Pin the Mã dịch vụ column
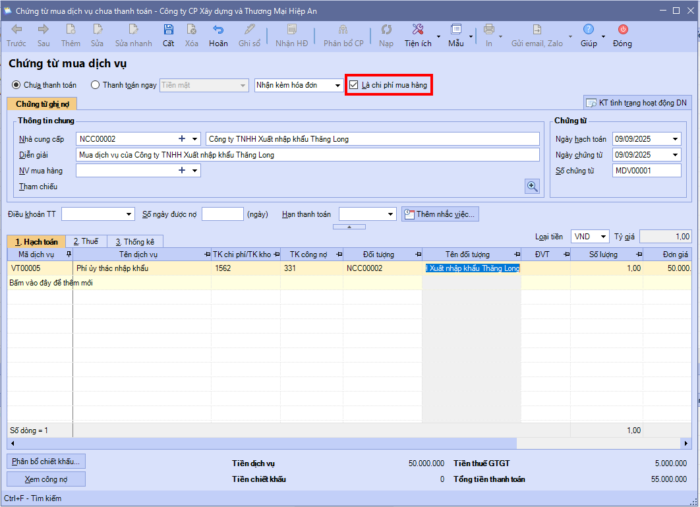Image resolution: width=700 pixels, height=507 pixels. [68, 254]
